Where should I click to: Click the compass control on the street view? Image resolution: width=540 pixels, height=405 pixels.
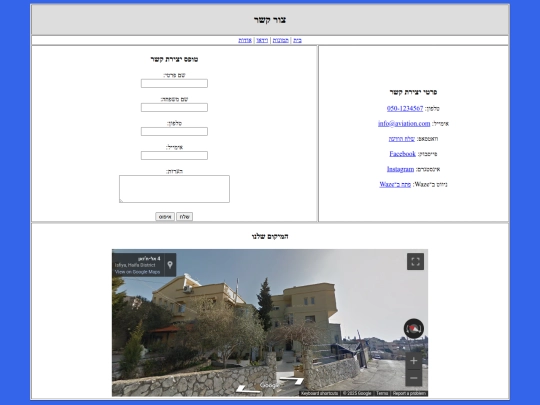(x=414, y=329)
